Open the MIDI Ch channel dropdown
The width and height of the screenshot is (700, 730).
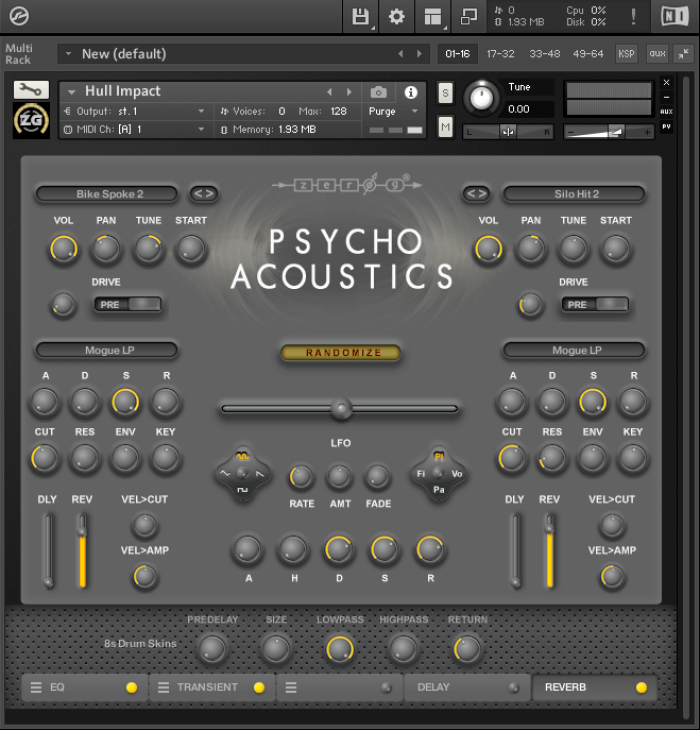135,129
